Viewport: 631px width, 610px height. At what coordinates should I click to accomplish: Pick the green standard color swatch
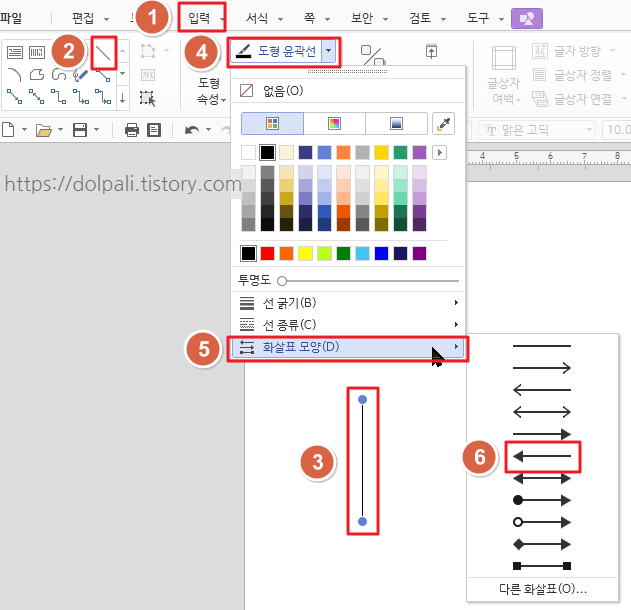(x=343, y=253)
